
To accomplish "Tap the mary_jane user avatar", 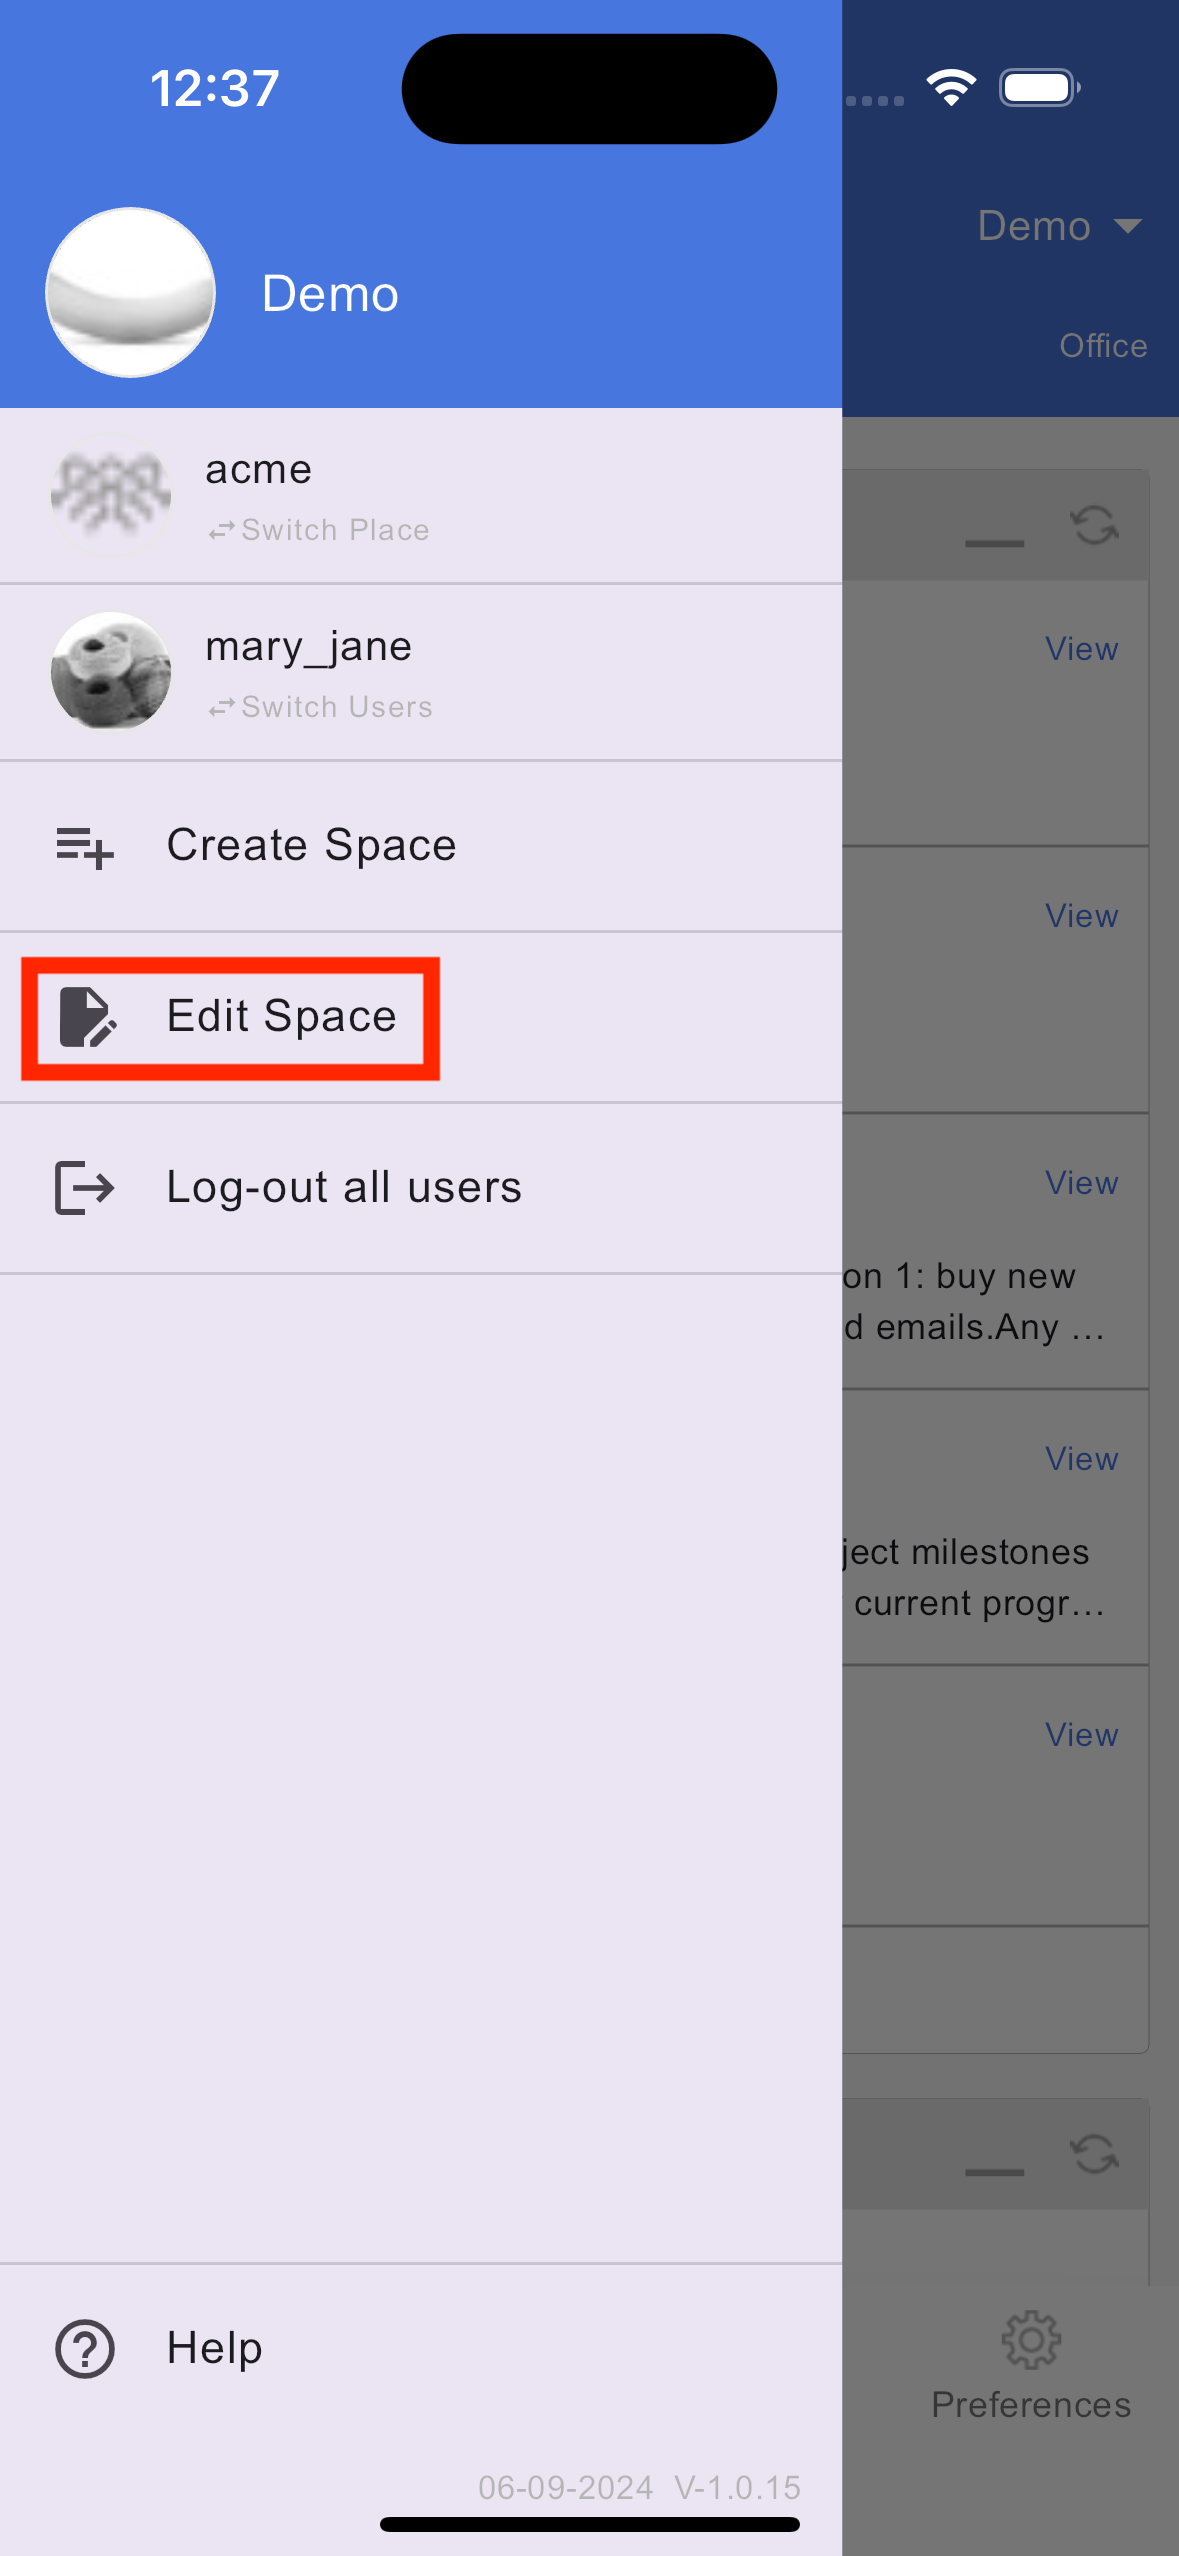I will pos(111,671).
